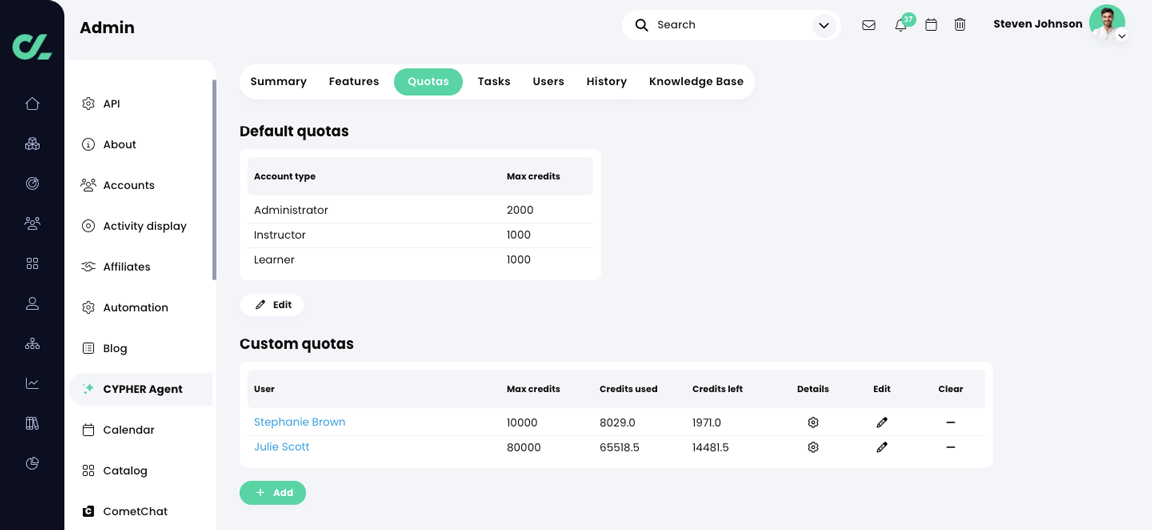Click the Learner account type row
The width and height of the screenshot is (1152, 530).
click(420, 260)
